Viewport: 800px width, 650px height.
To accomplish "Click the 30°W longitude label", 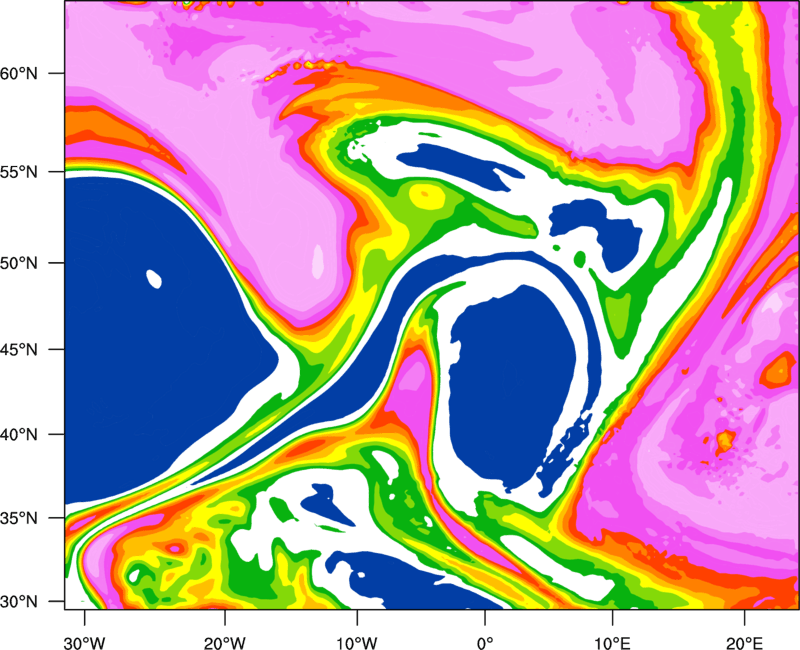I will (85, 643).
